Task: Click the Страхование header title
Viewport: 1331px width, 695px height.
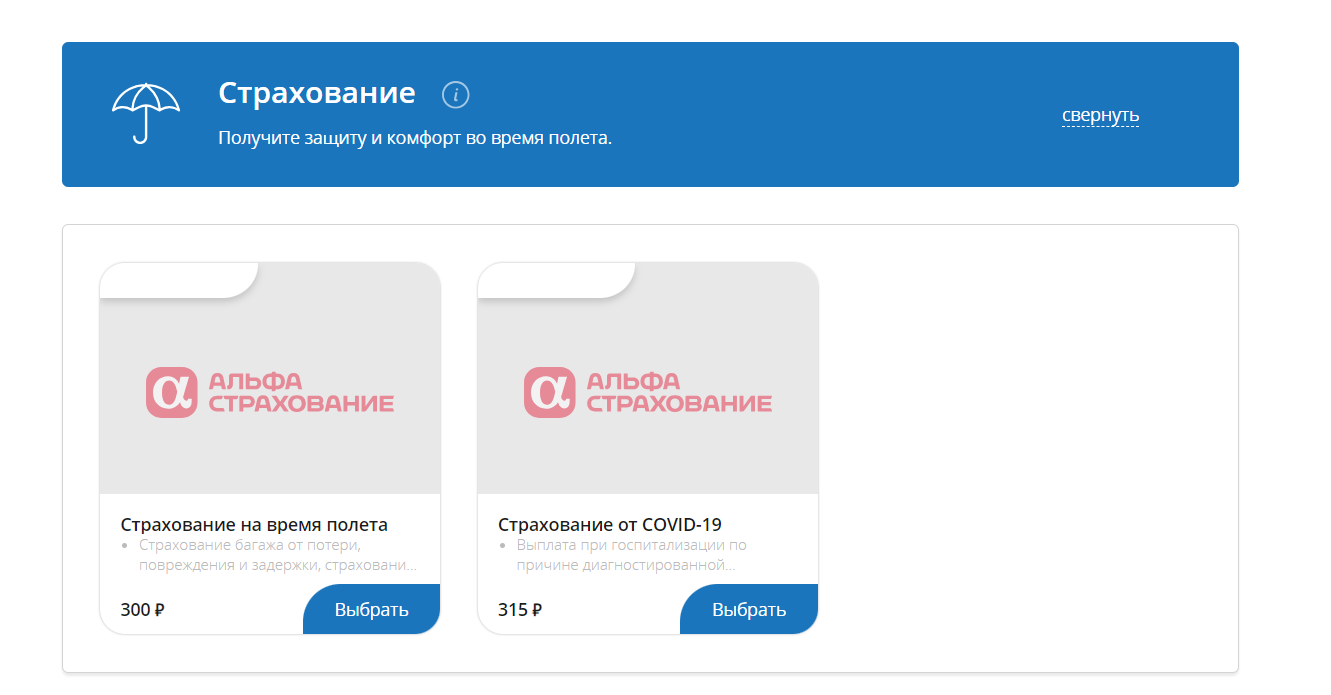Action: 317,92
